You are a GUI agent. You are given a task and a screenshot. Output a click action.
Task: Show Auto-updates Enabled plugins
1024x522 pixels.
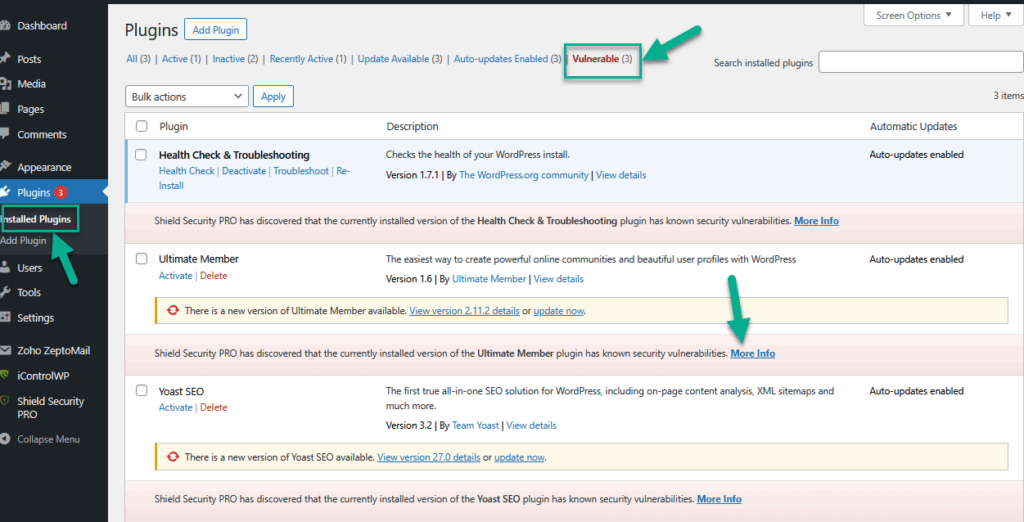[507, 59]
